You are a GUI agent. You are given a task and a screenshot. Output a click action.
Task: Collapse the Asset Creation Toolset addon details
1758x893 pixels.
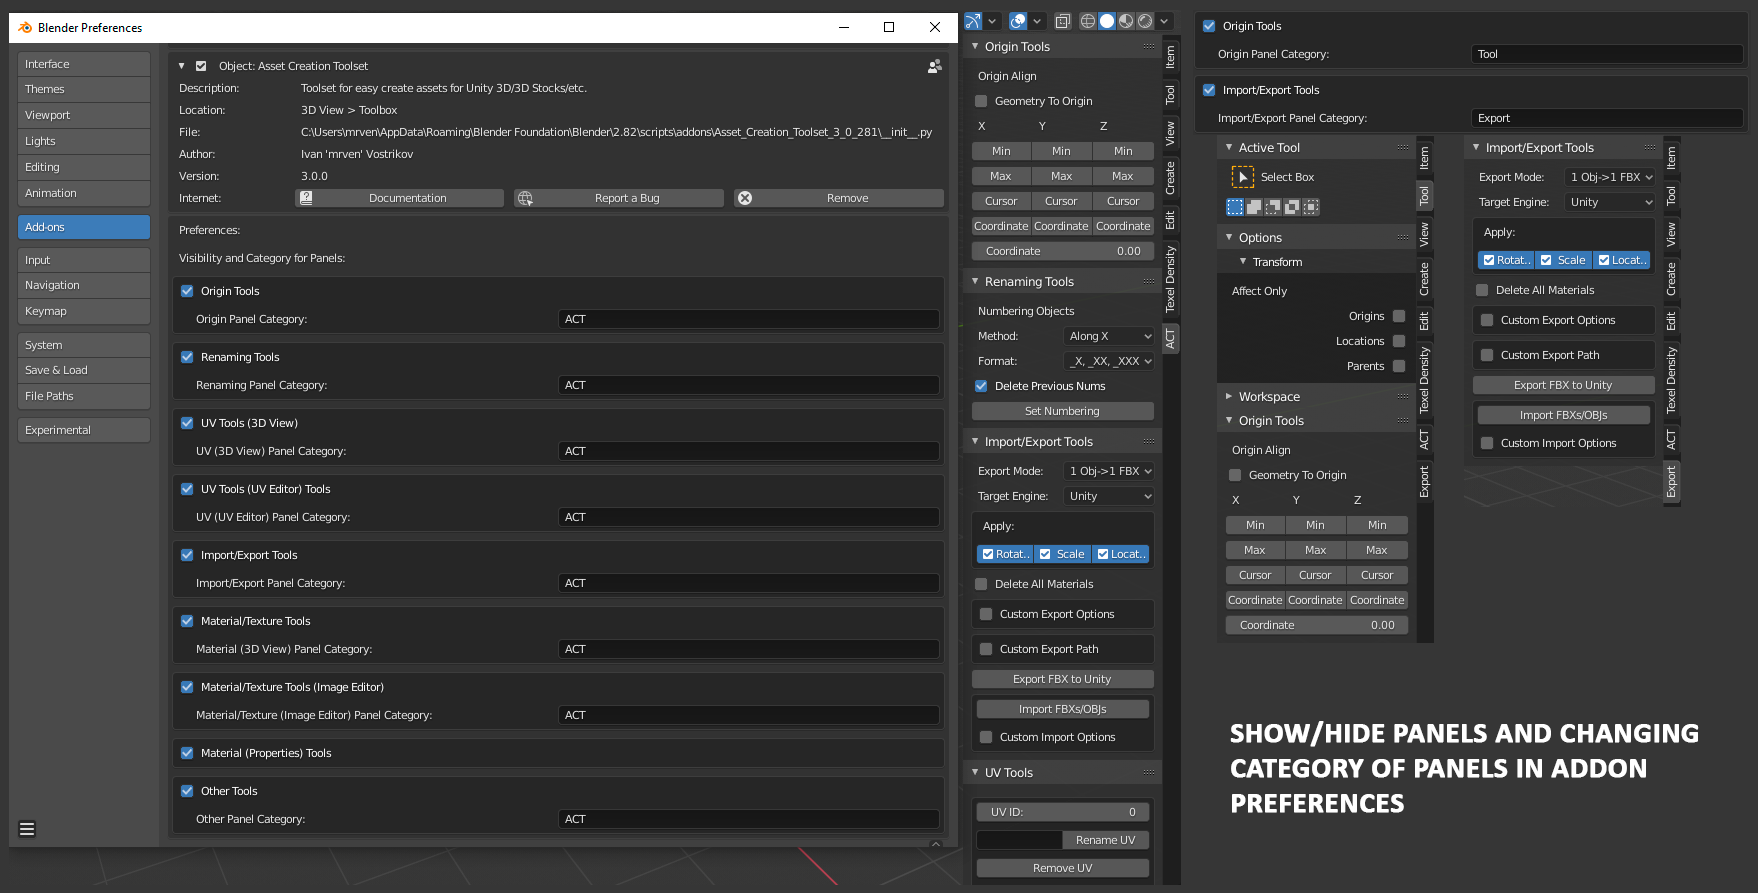coord(182,66)
